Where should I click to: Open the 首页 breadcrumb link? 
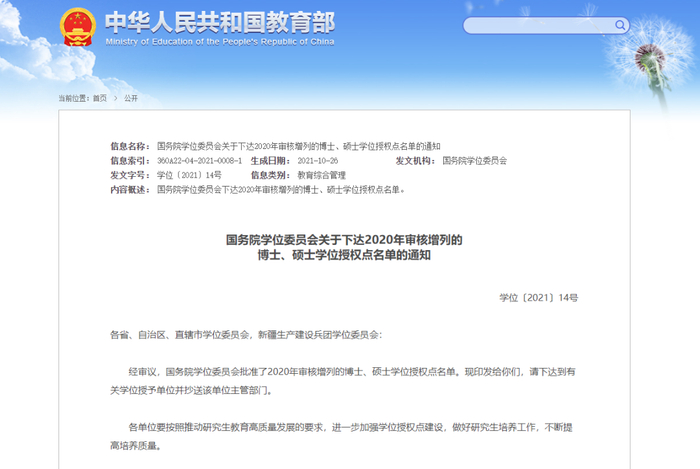pyautogui.click(x=100, y=98)
